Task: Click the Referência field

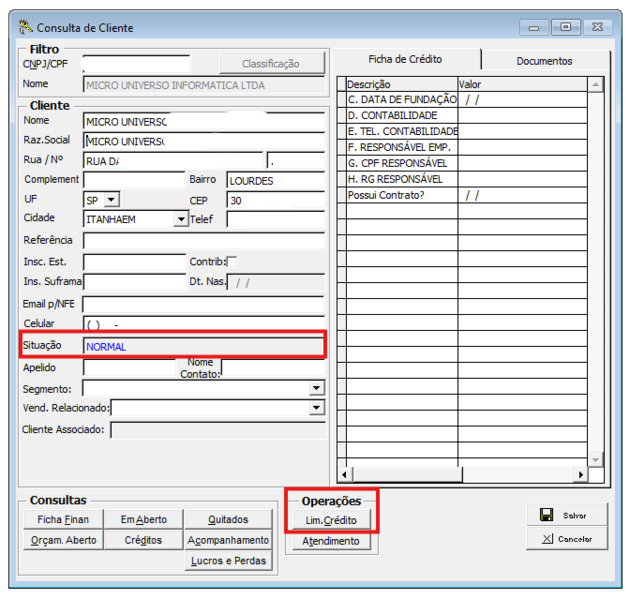Action: click(204, 241)
